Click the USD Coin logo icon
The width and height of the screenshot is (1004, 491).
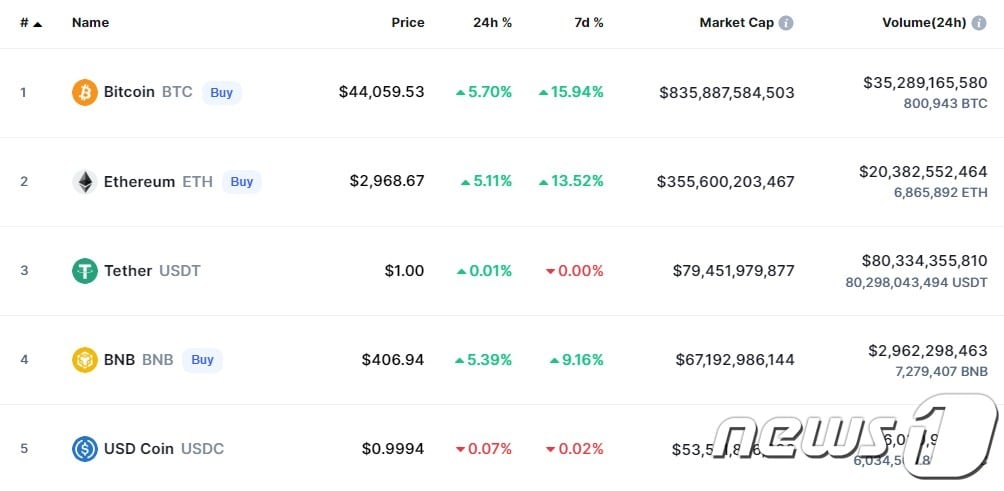(85, 449)
